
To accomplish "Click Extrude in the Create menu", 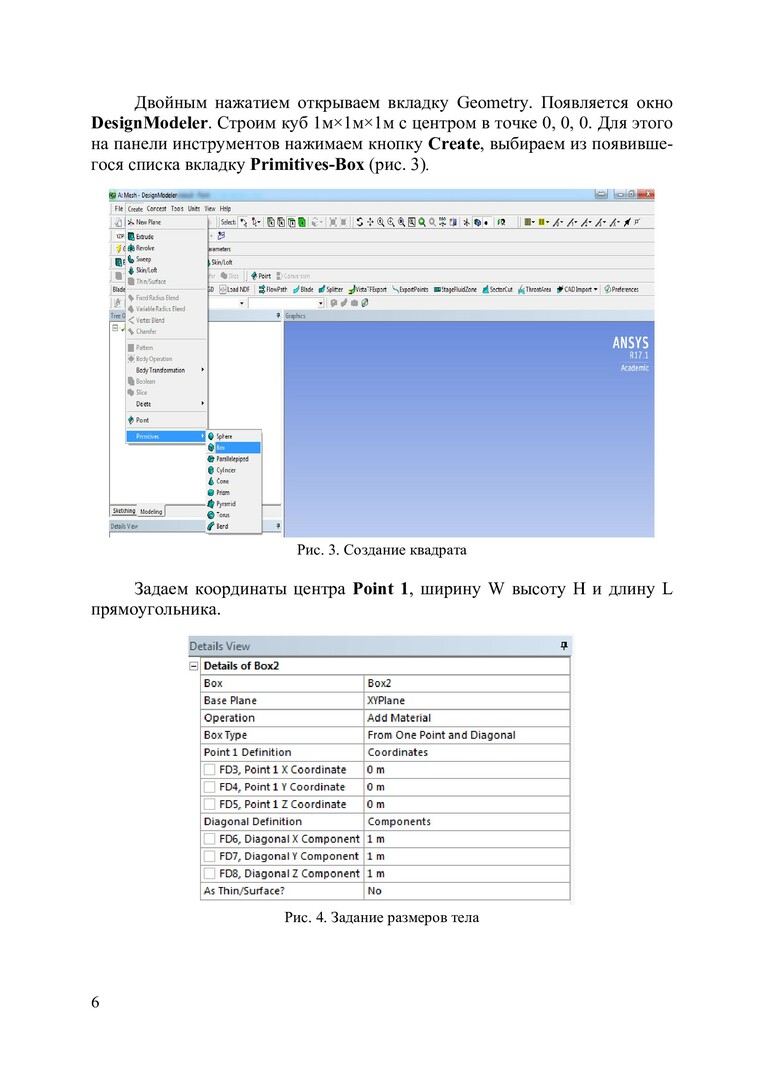I will 144,236.
